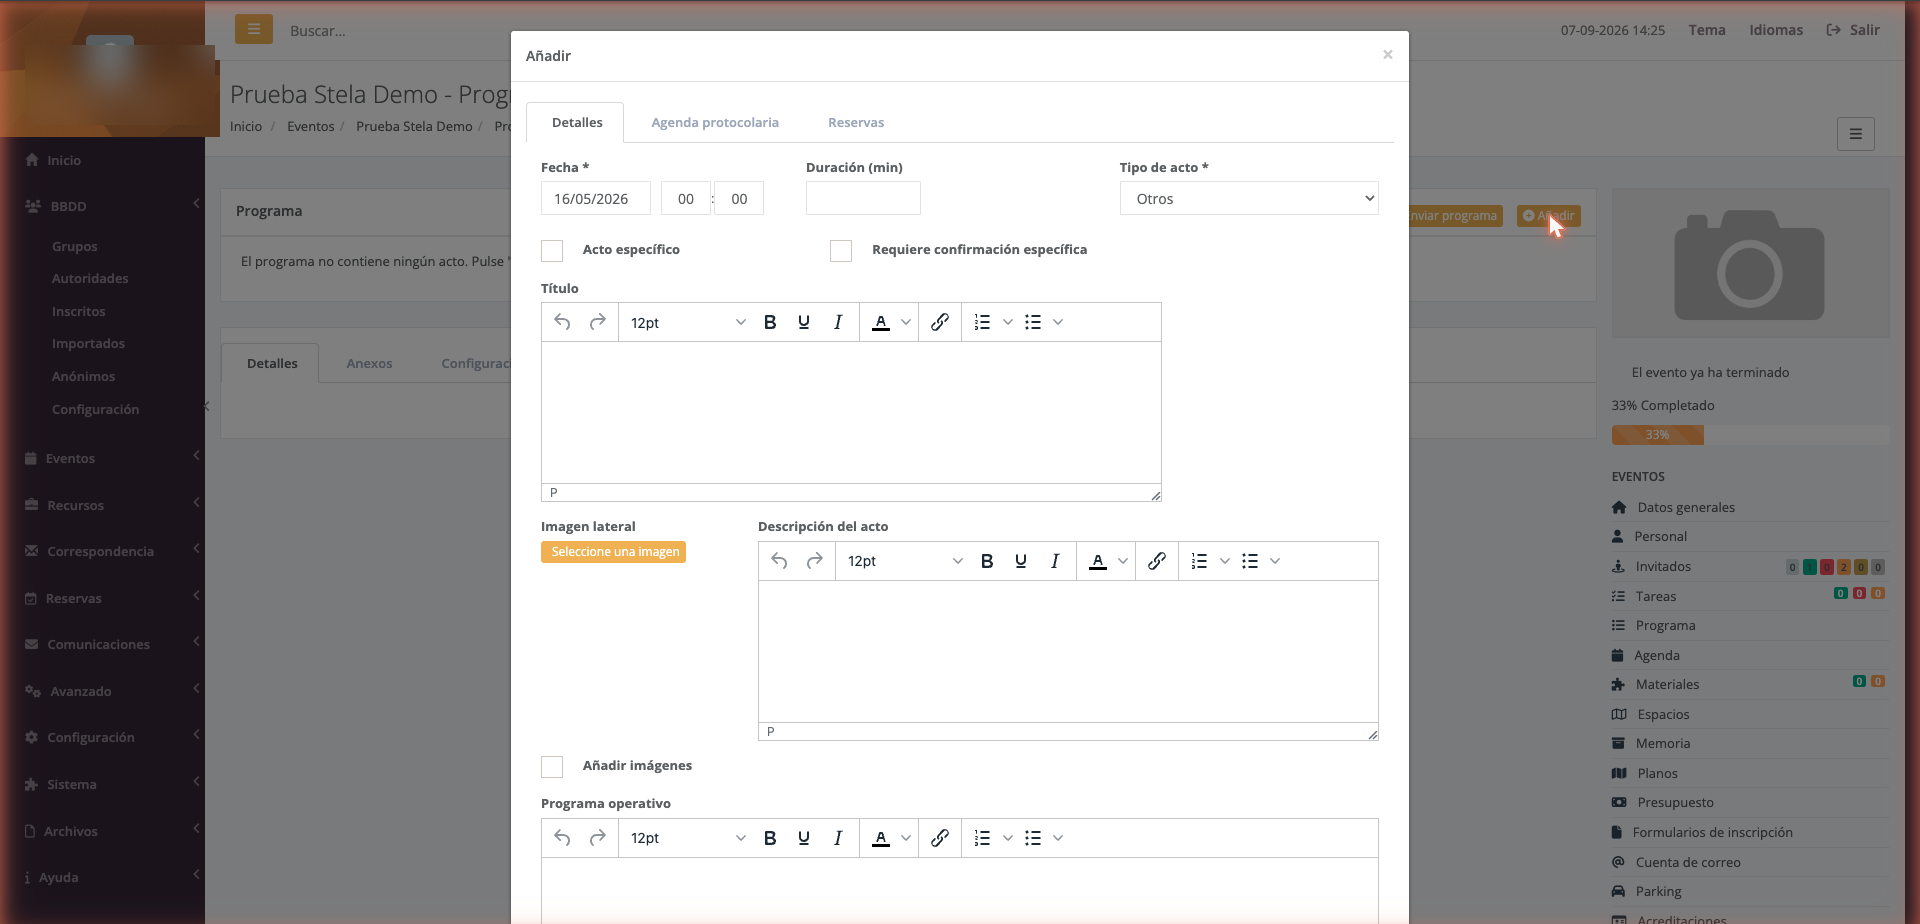1920x924 pixels.
Task: Enable Requiere confirmación específica checkbox
Action: 841,250
